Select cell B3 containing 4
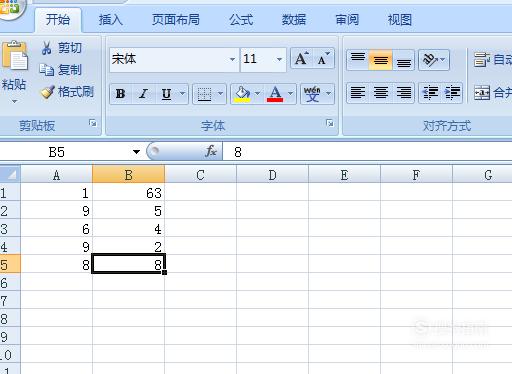 pyautogui.click(x=128, y=228)
